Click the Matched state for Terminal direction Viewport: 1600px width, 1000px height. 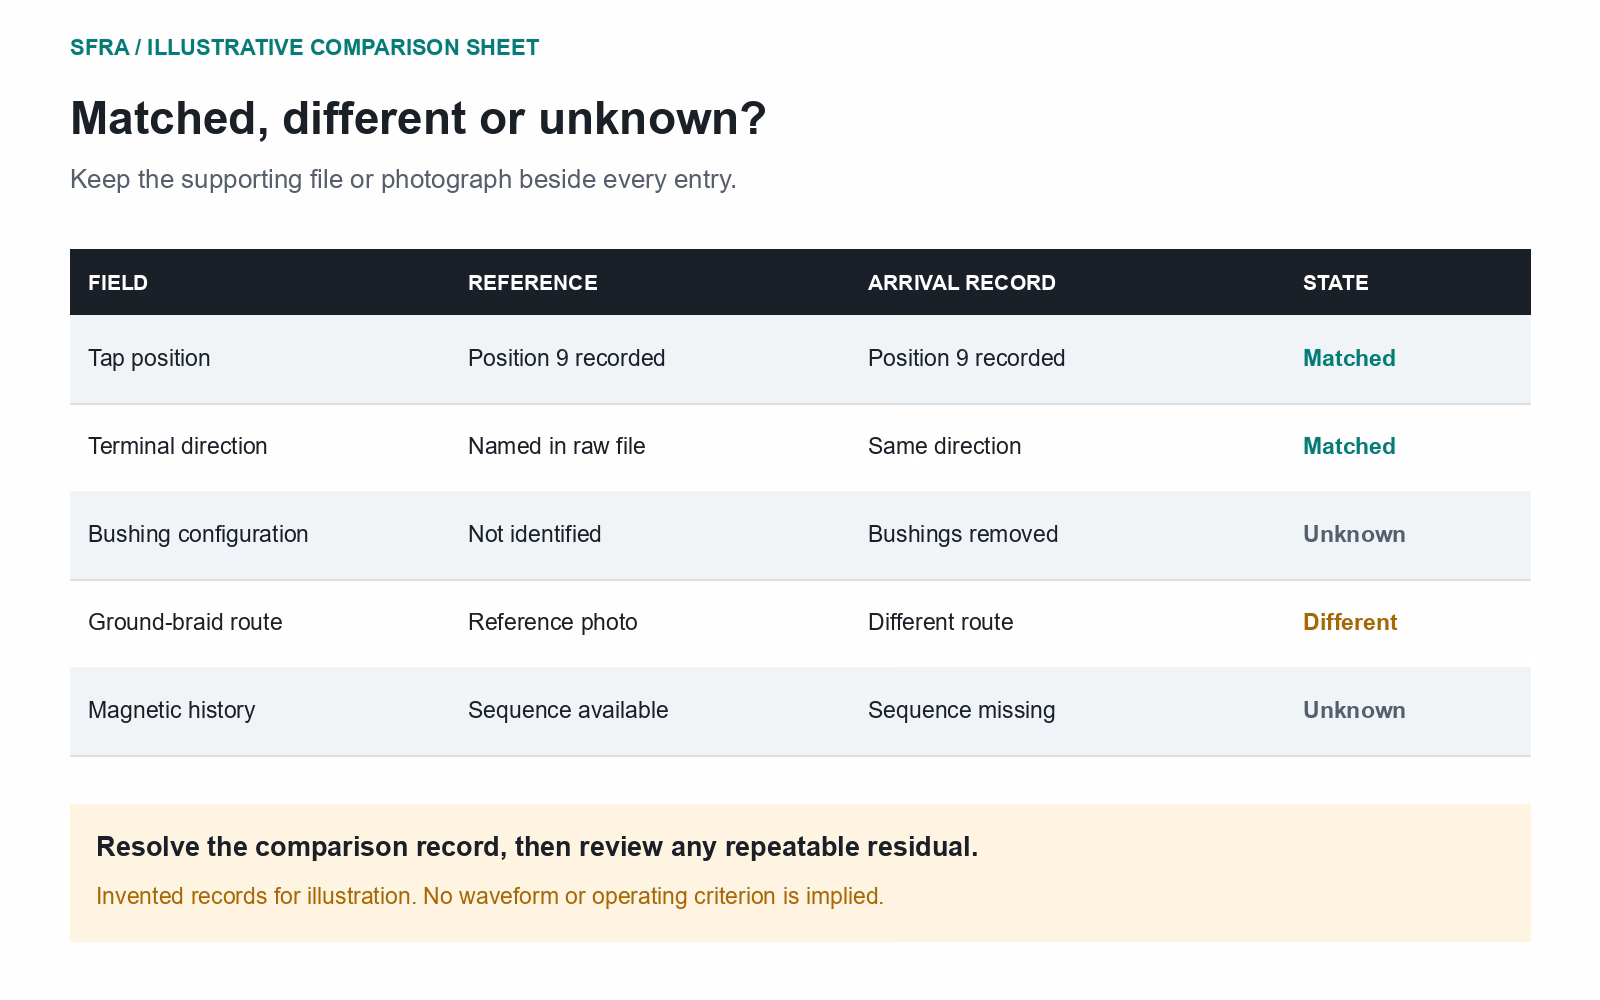[x=1349, y=446]
